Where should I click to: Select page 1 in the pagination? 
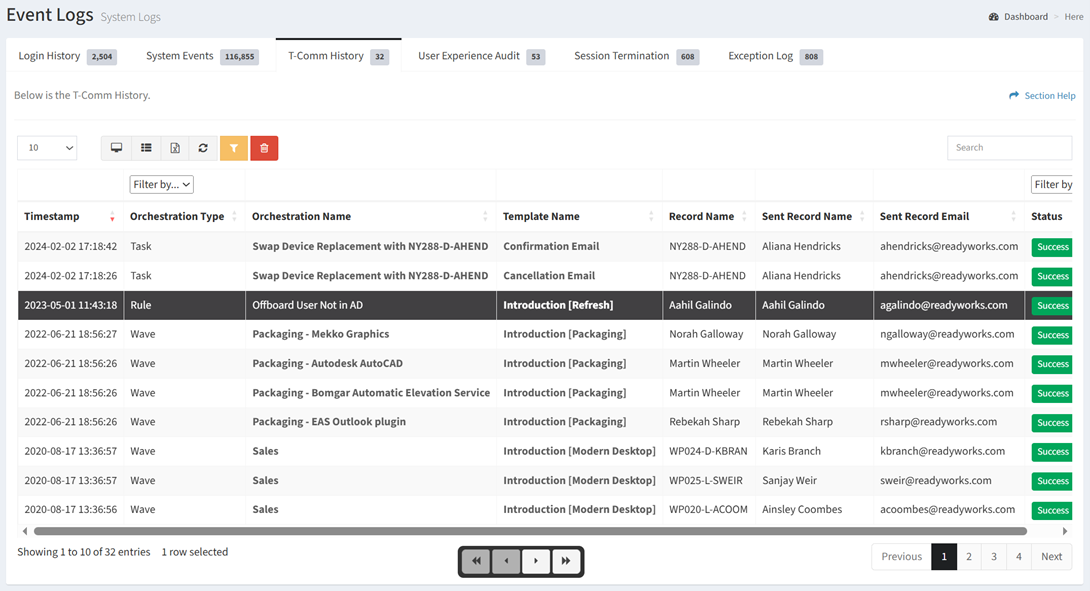(944, 557)
